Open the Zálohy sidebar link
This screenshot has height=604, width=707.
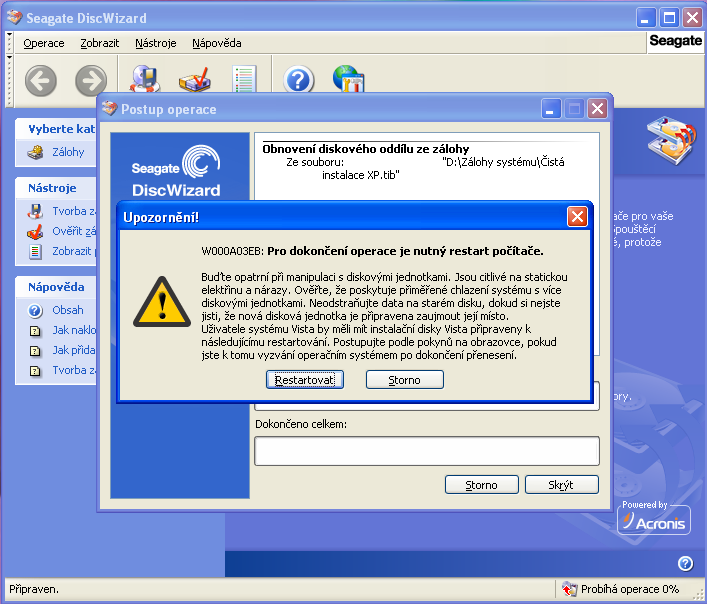point(69,152)
